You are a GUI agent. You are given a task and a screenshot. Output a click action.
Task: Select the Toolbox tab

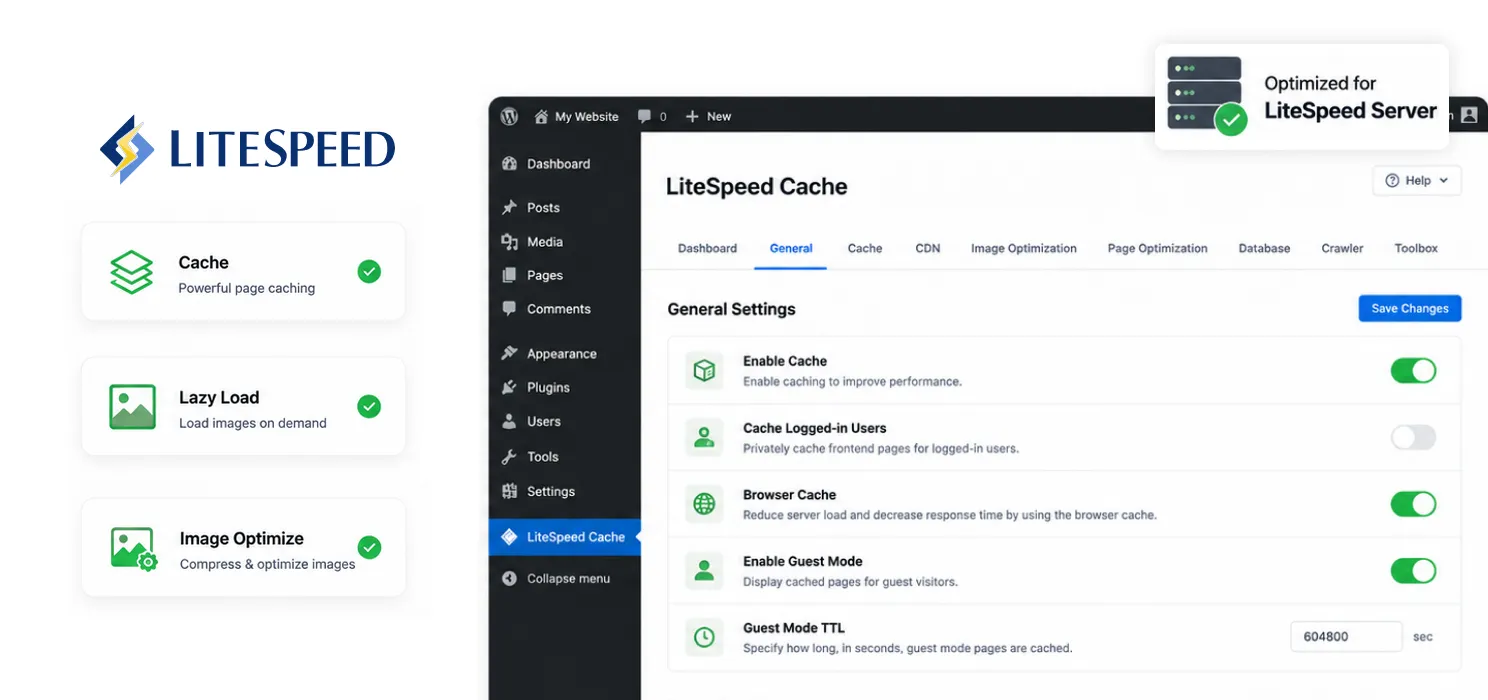1416,248
